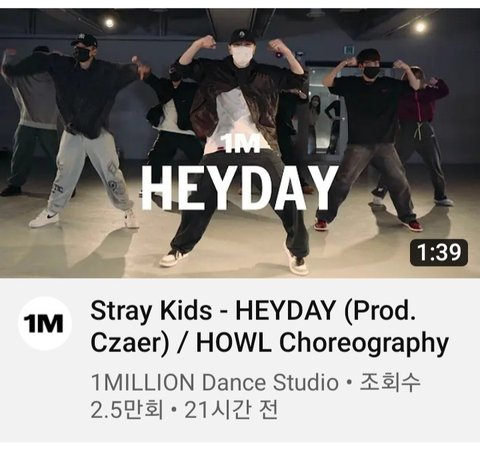The height and width of the screenshot is (452, 480).
Task: Select the right dancer wearing black mask
Action: pos(368,140)
